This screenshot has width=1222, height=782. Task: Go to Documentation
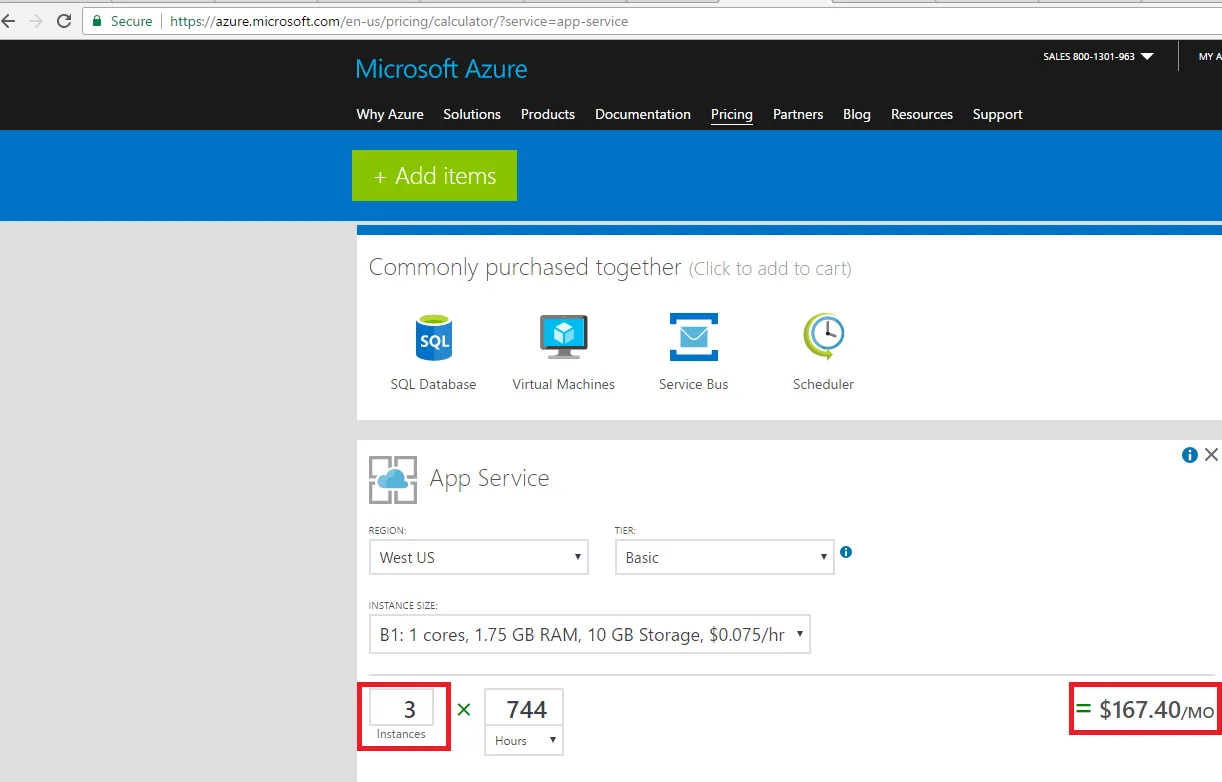pyautogui.click(x=643, y=114)
